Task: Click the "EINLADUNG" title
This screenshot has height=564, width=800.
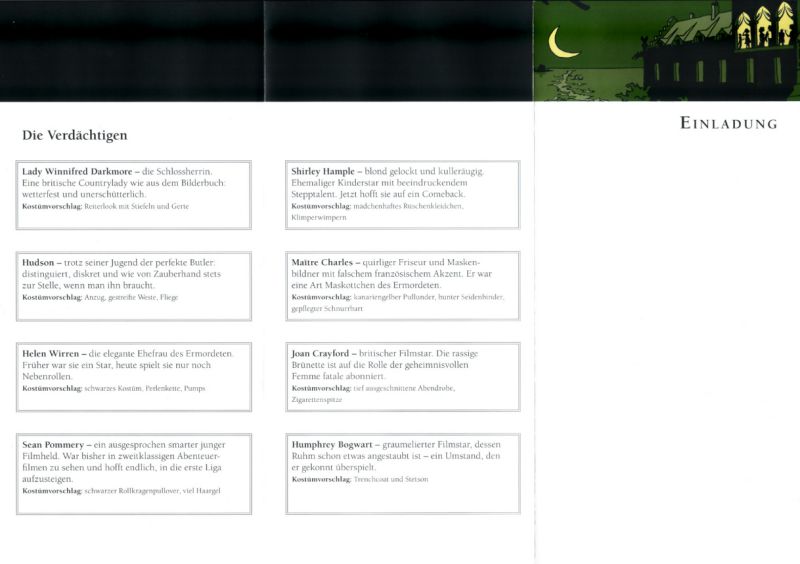Action: 729,123
